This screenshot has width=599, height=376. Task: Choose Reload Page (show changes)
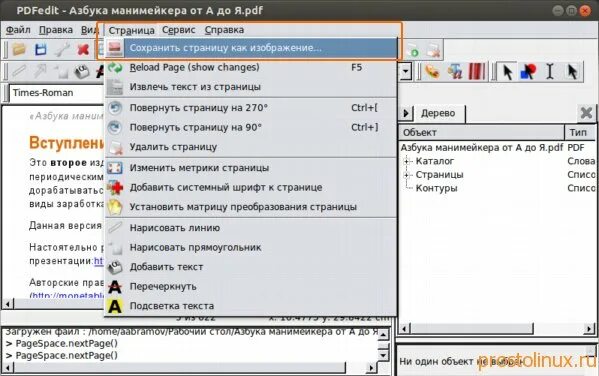pos(251,68)
